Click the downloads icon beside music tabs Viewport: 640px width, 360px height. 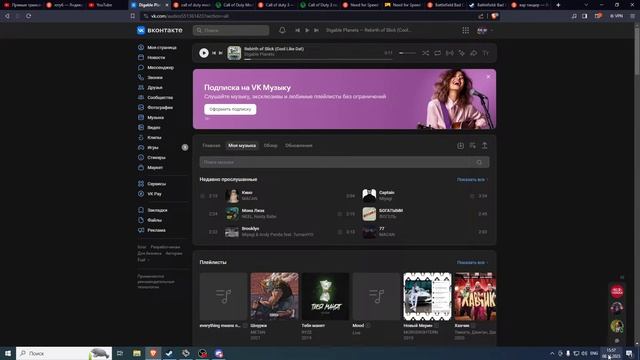pyautogui.click(x=460, y=146)
